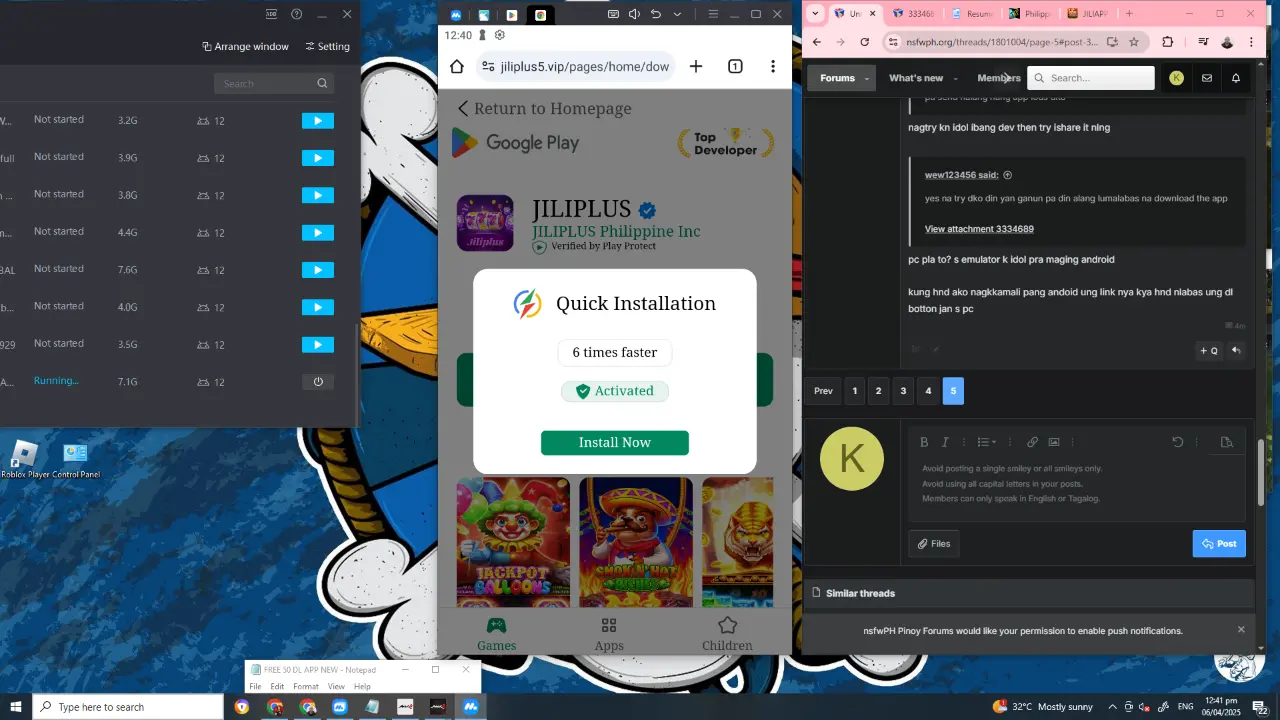The height and width of the screenshot is (720, 1280).
Task: Click the emulator back undo arrow icon
Action: [x=656, y=14]
